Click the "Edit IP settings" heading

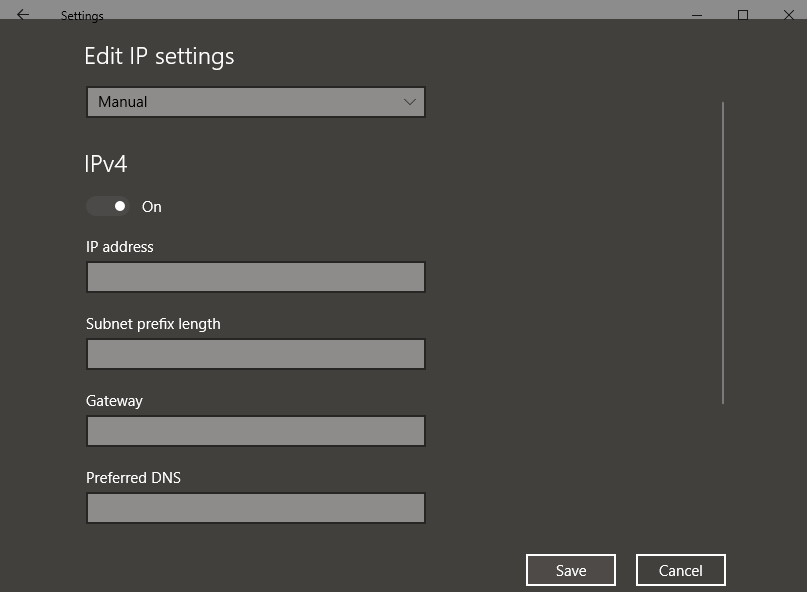159,56
